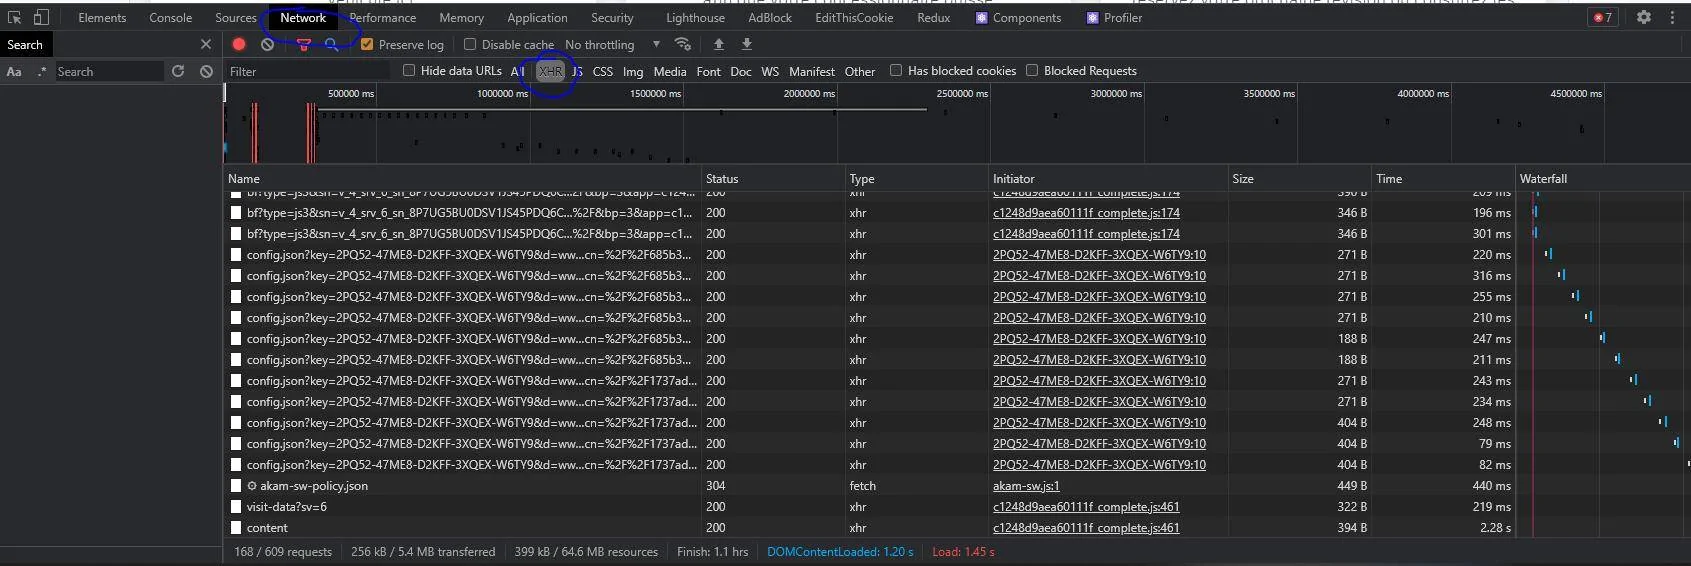Toggle Match Case (Aa) in search
This screenshot has width=1691, height=566.
14,71
